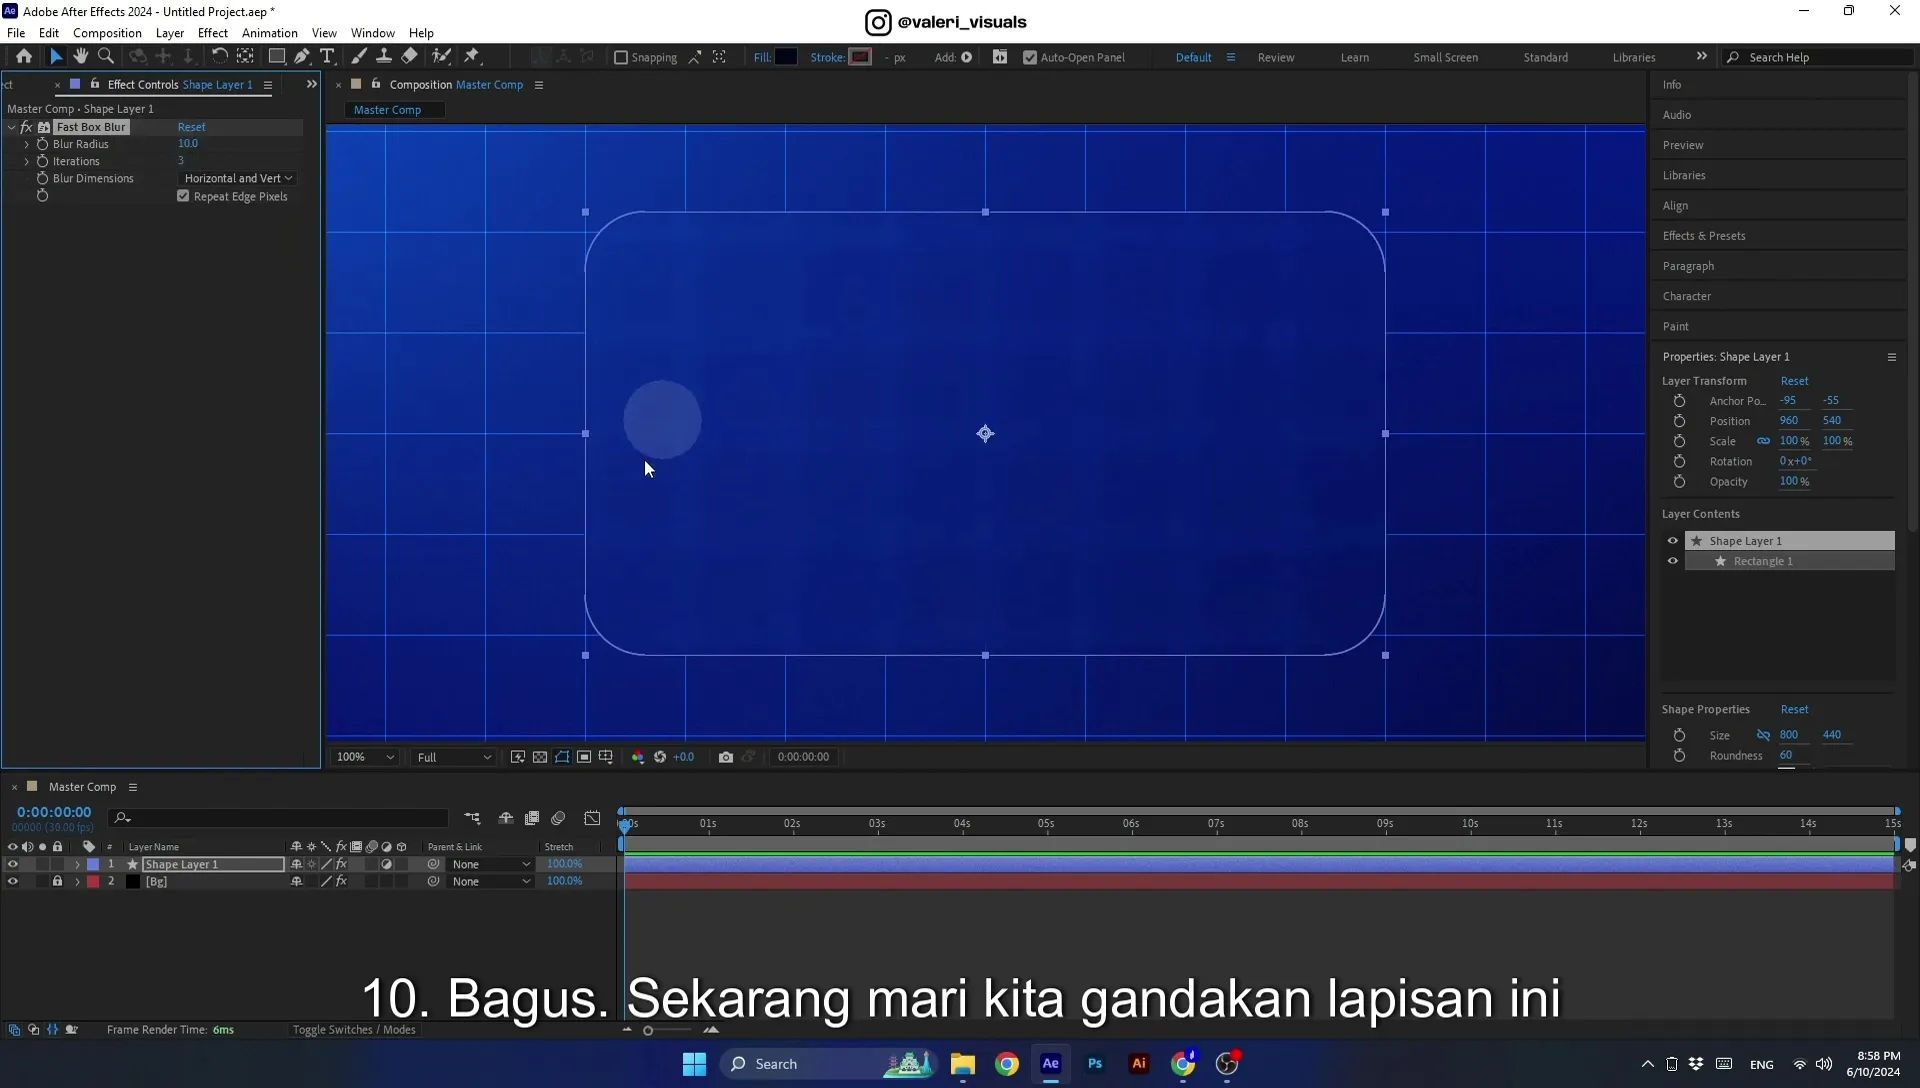Open Blur Dimensions dropdown
Screen dimensions: 1920x1088
[x=238, y=178]
